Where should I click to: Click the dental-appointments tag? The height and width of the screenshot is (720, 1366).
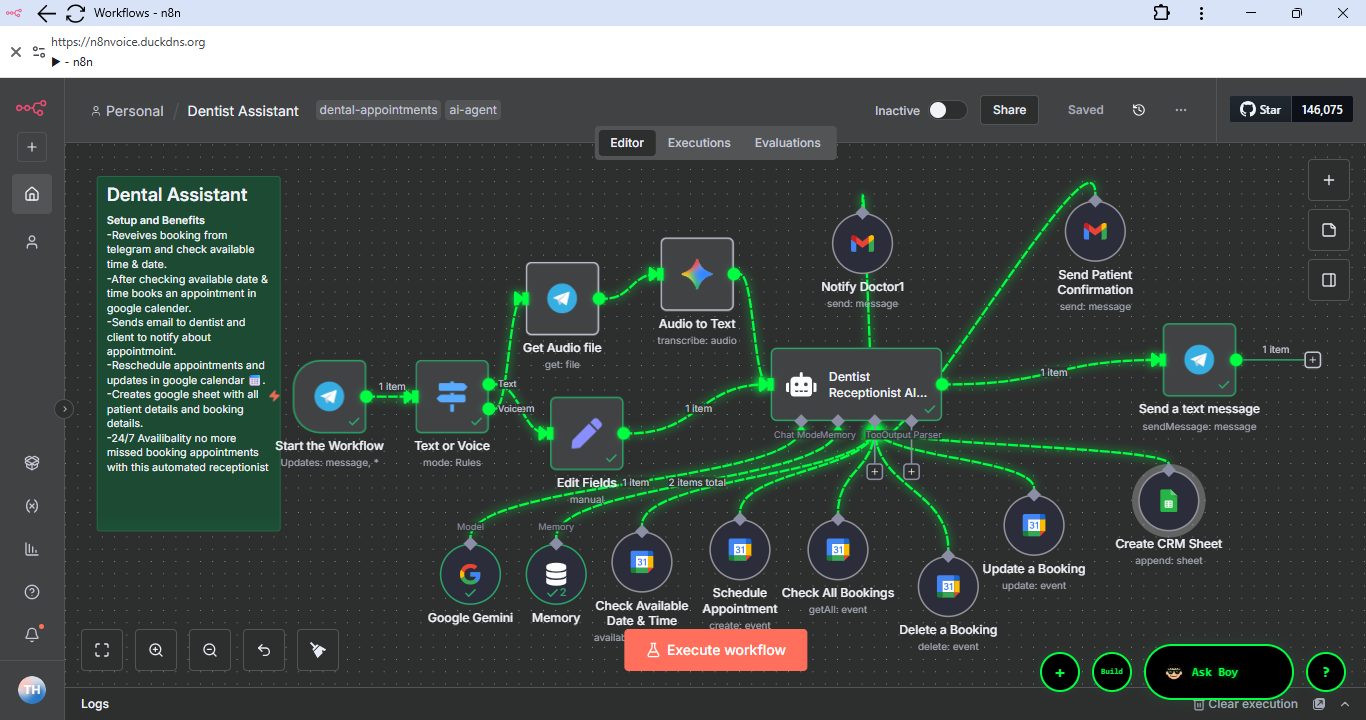[x=379, y=110]
